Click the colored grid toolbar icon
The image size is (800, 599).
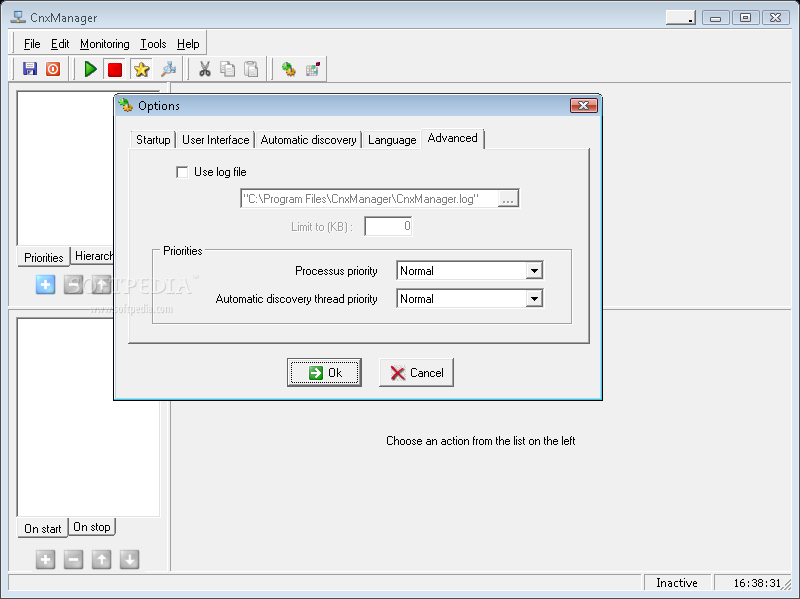tap(313, 69)
